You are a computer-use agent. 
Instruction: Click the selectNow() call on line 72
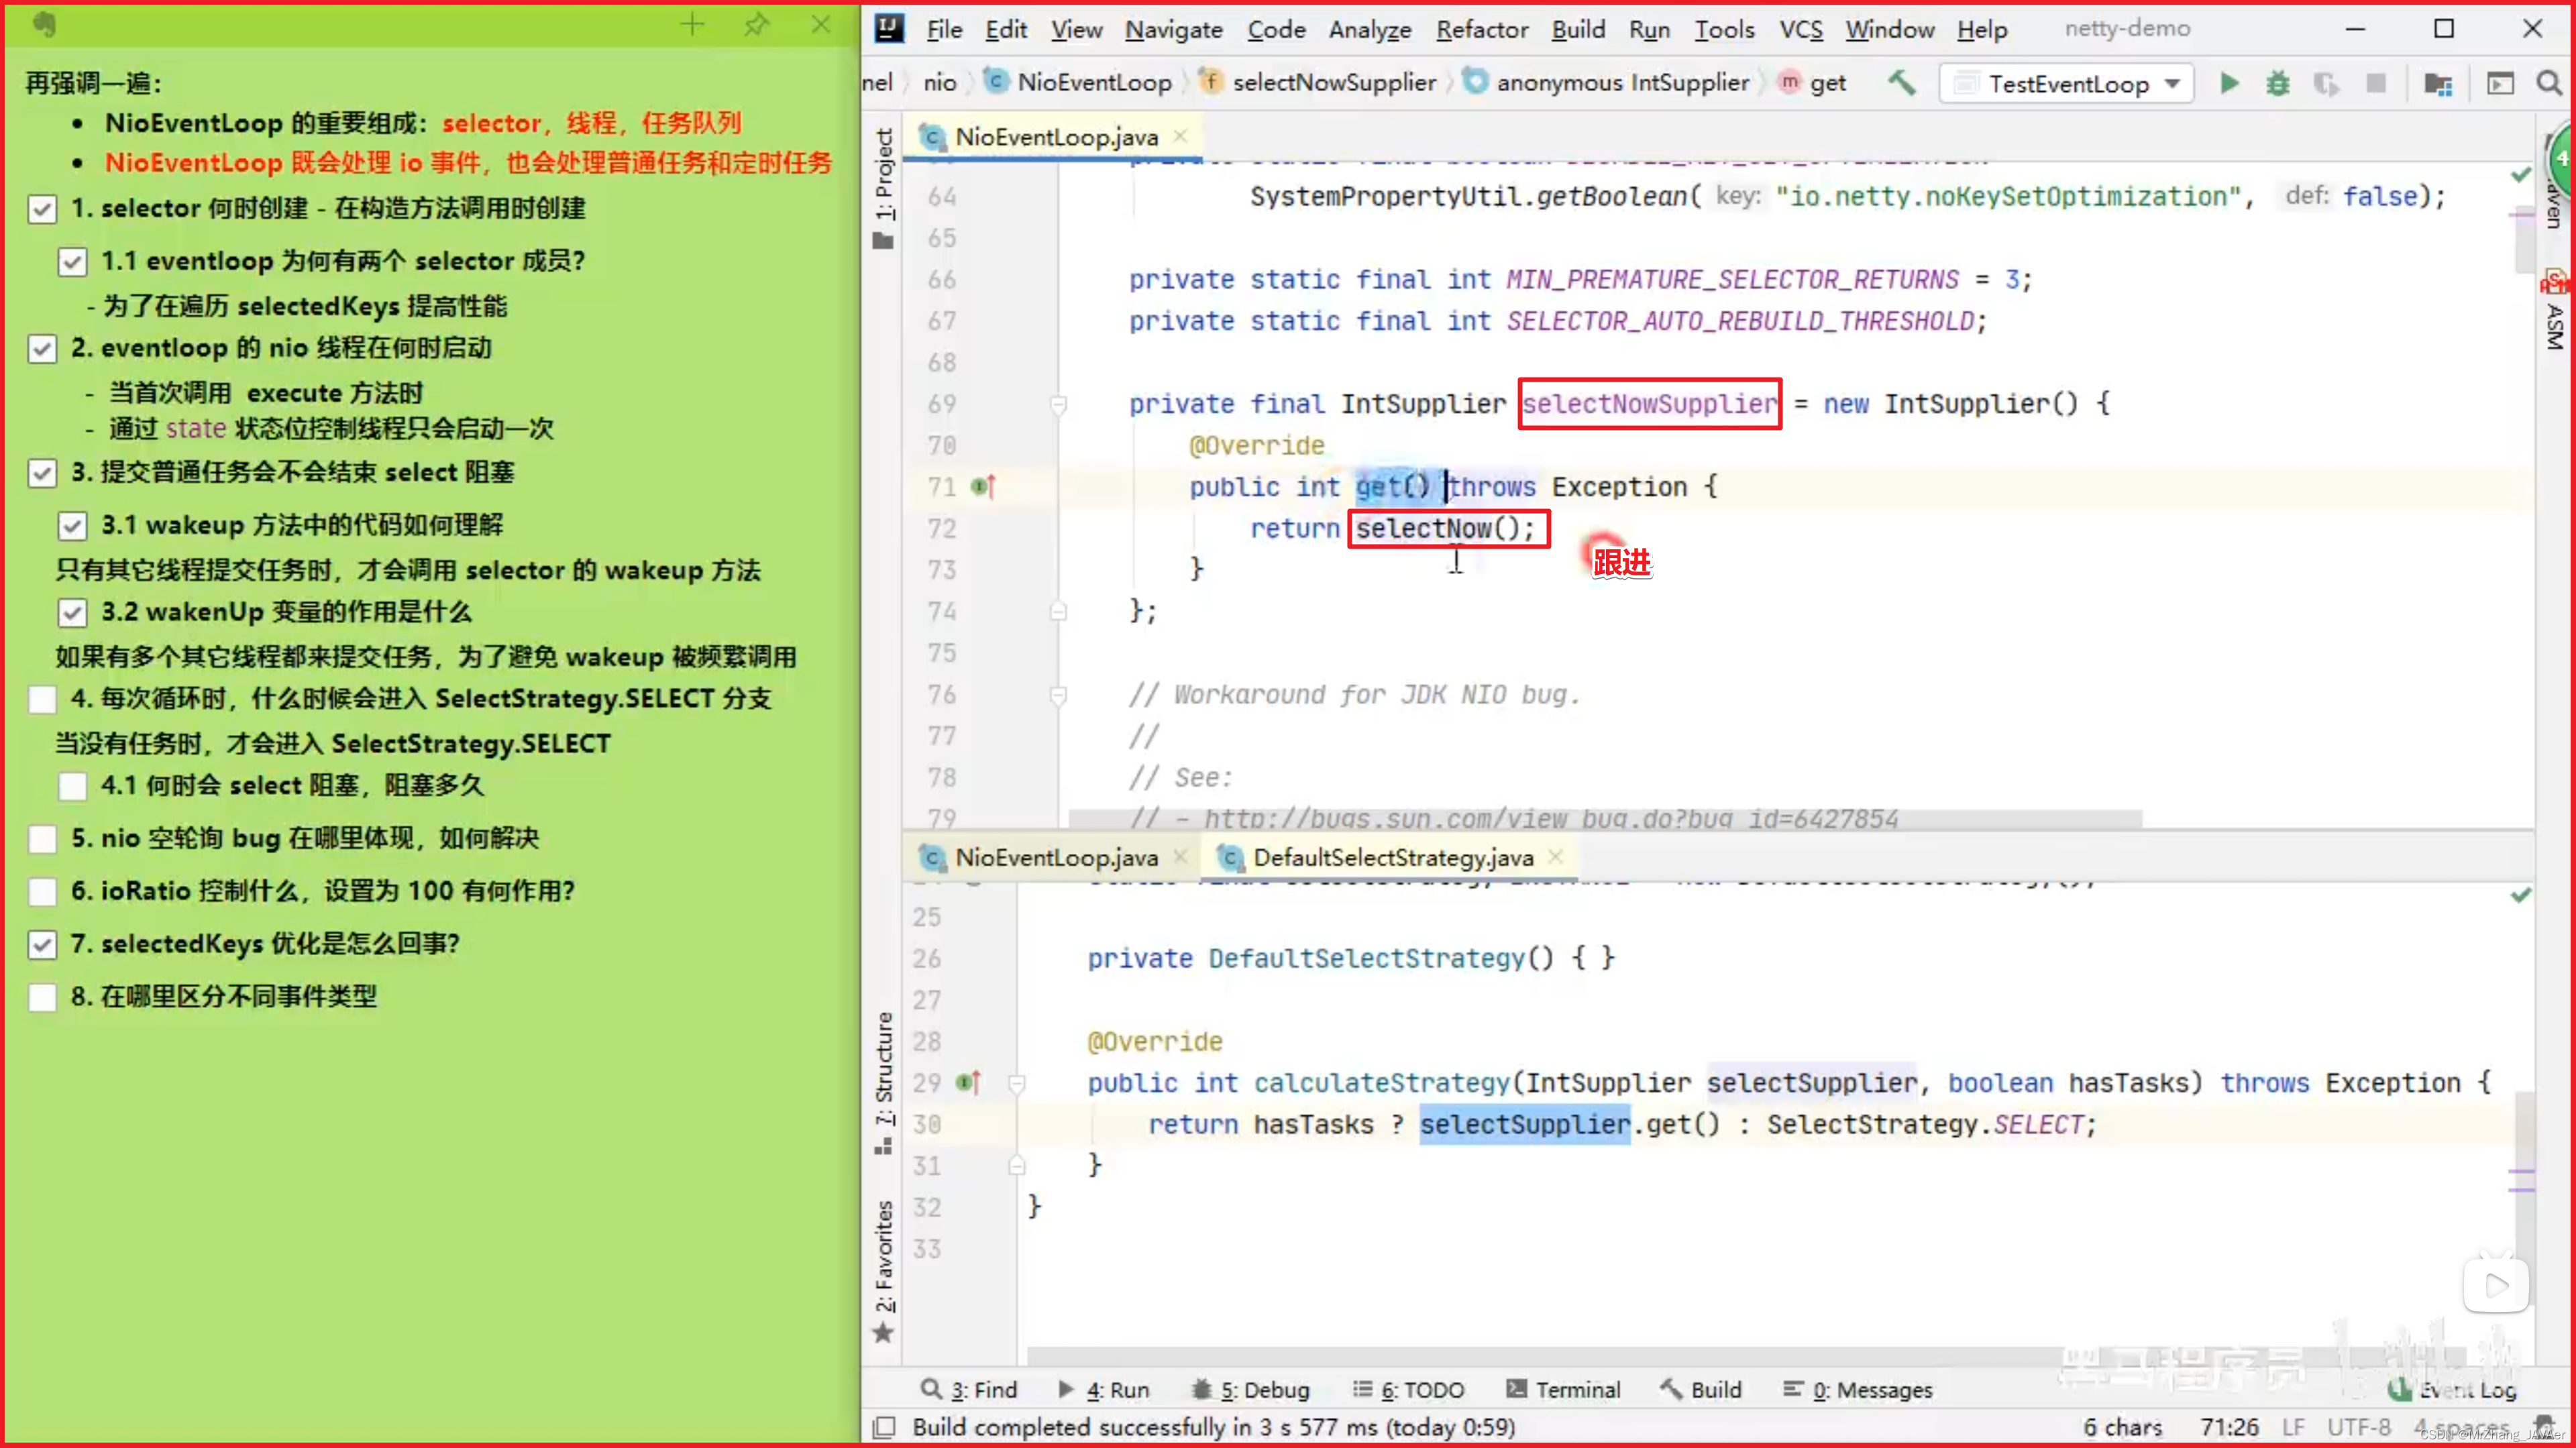[x=1445, y=528]
